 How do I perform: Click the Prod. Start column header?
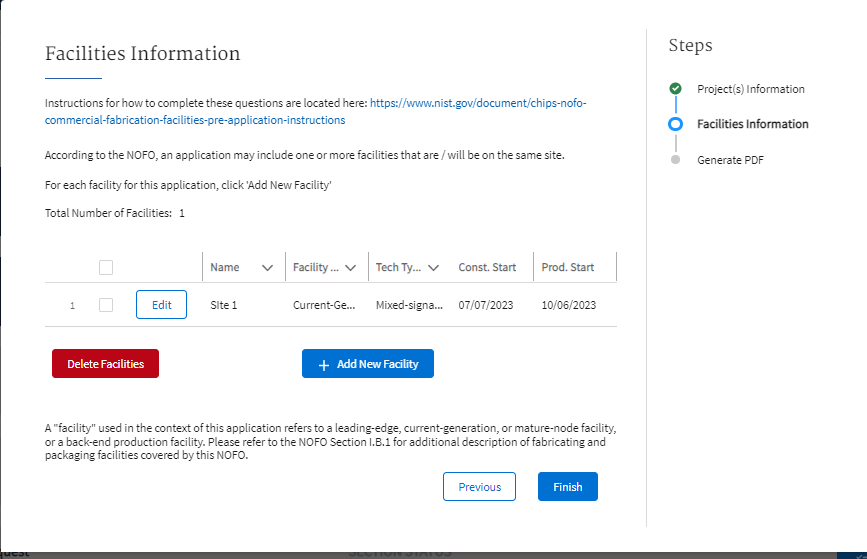[x=568, y=267]
